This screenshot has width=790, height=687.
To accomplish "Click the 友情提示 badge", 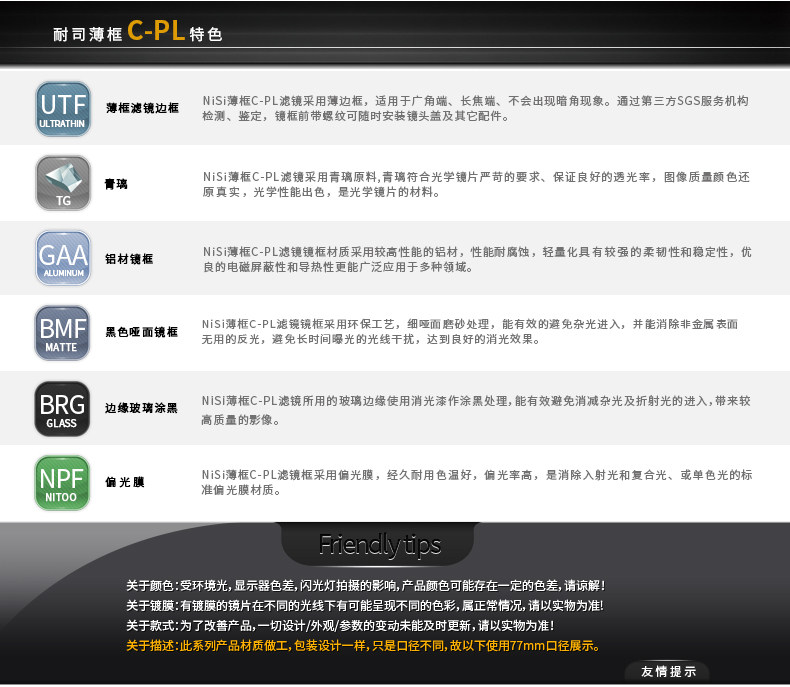I will click(x=668, y=671).
